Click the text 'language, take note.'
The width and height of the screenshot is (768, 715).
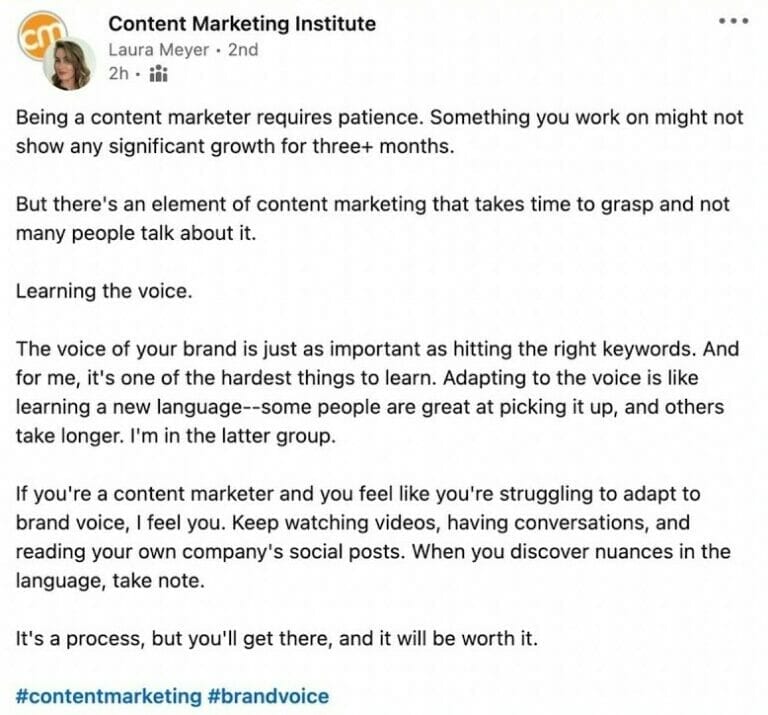pos(110,580)
